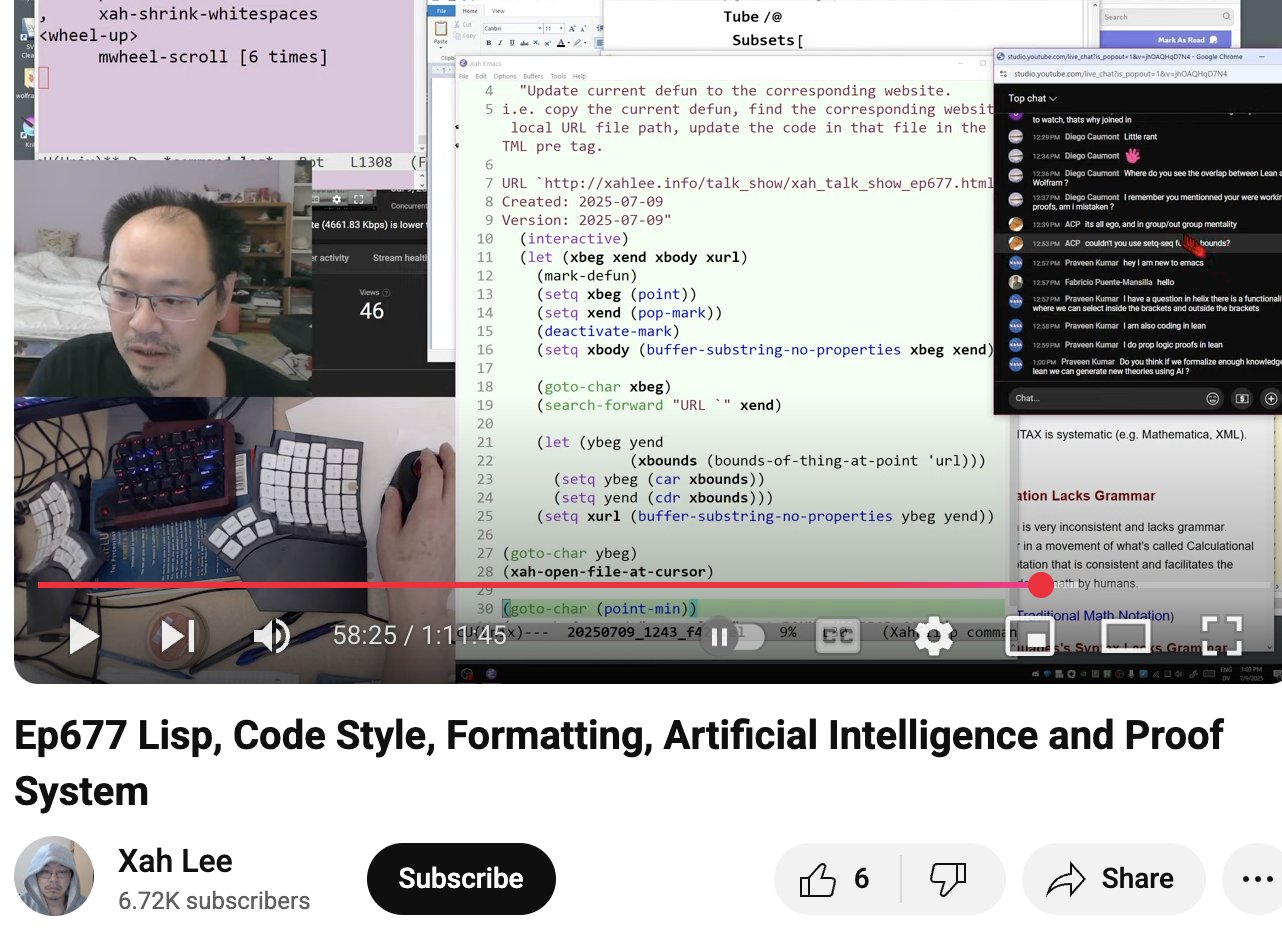Expand the font size 11 dropdown in WordPad

click(x=561, y=29)
